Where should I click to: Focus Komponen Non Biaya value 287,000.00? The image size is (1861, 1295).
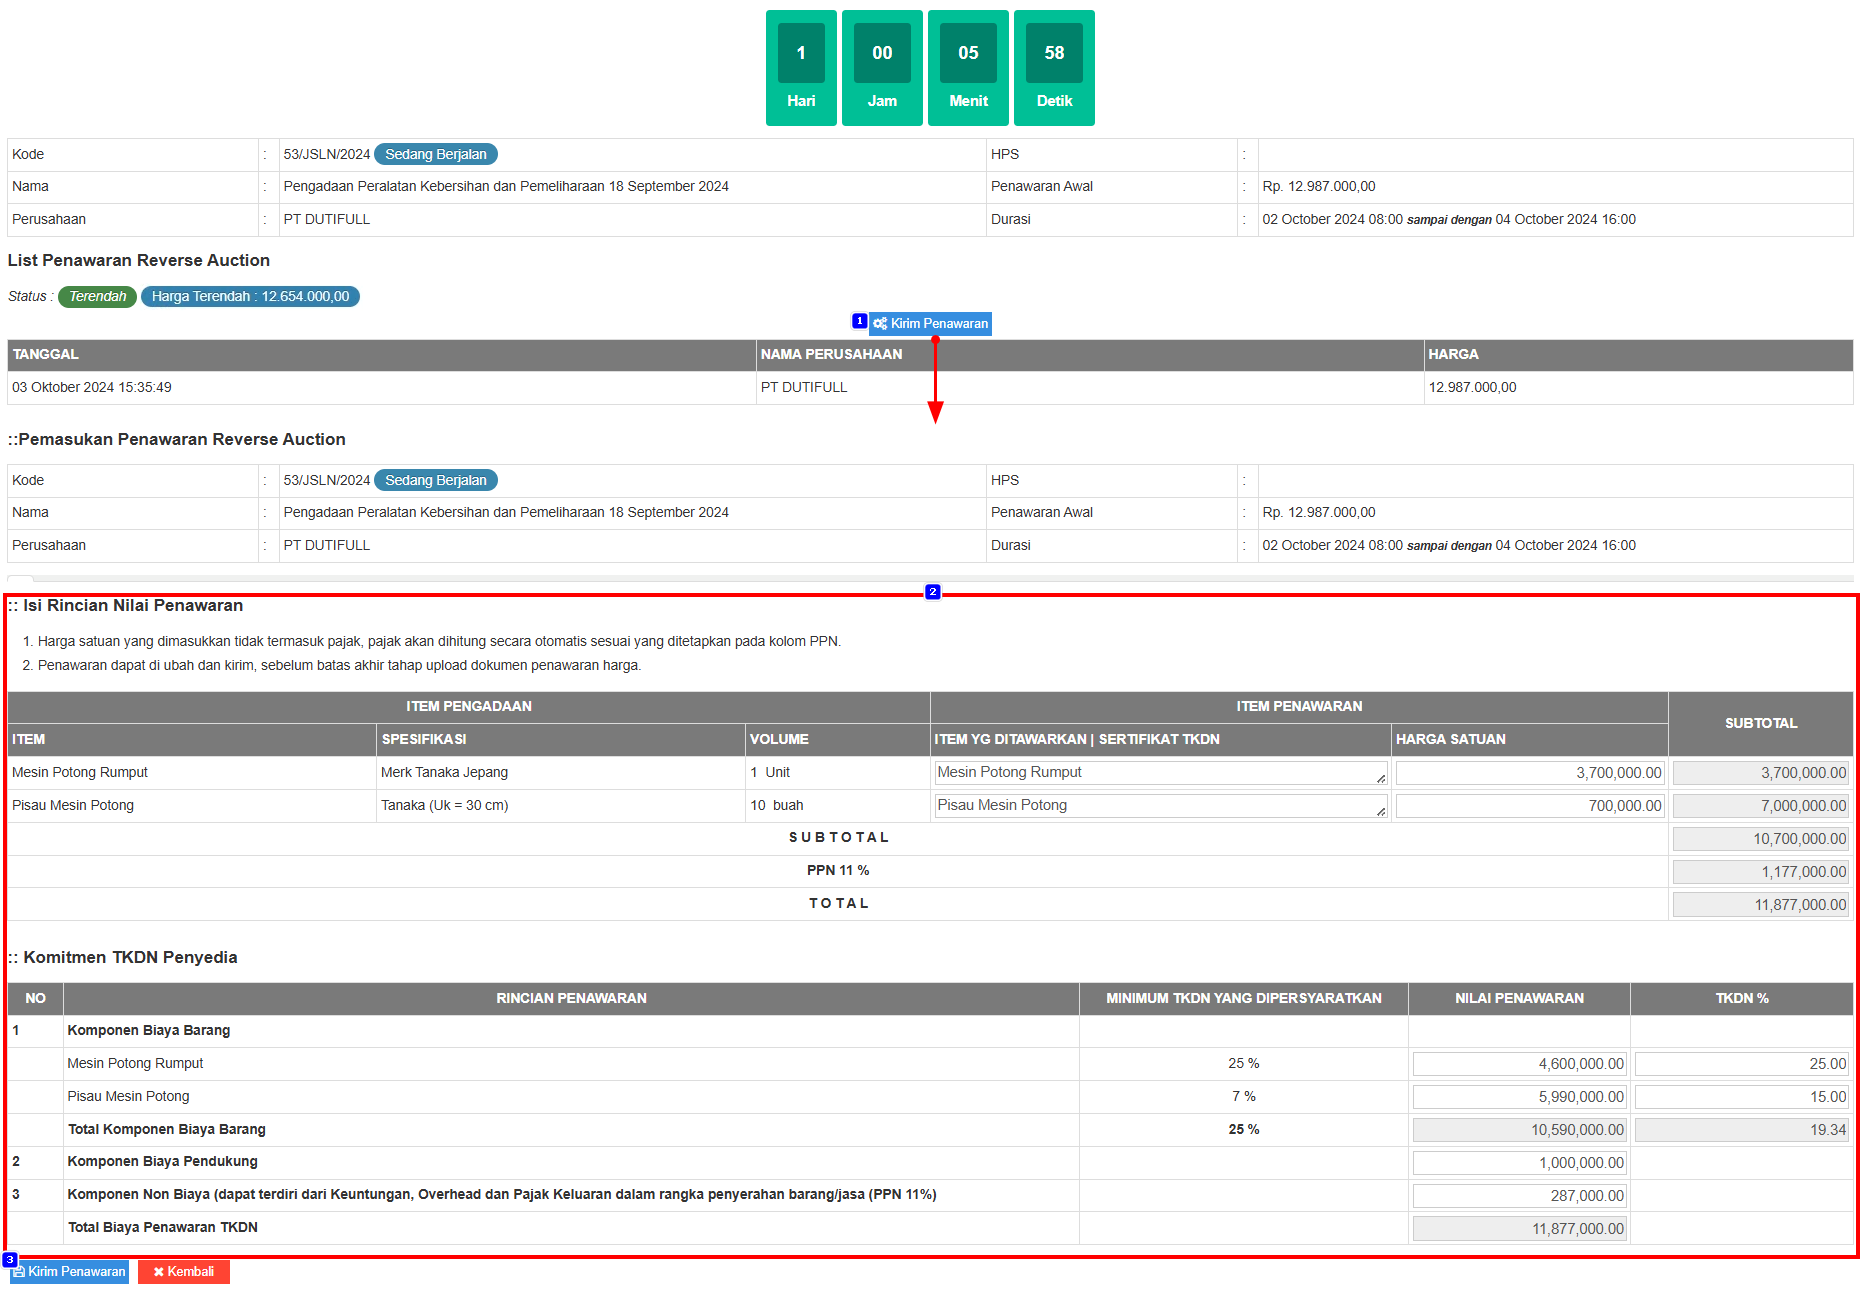1519,1196
